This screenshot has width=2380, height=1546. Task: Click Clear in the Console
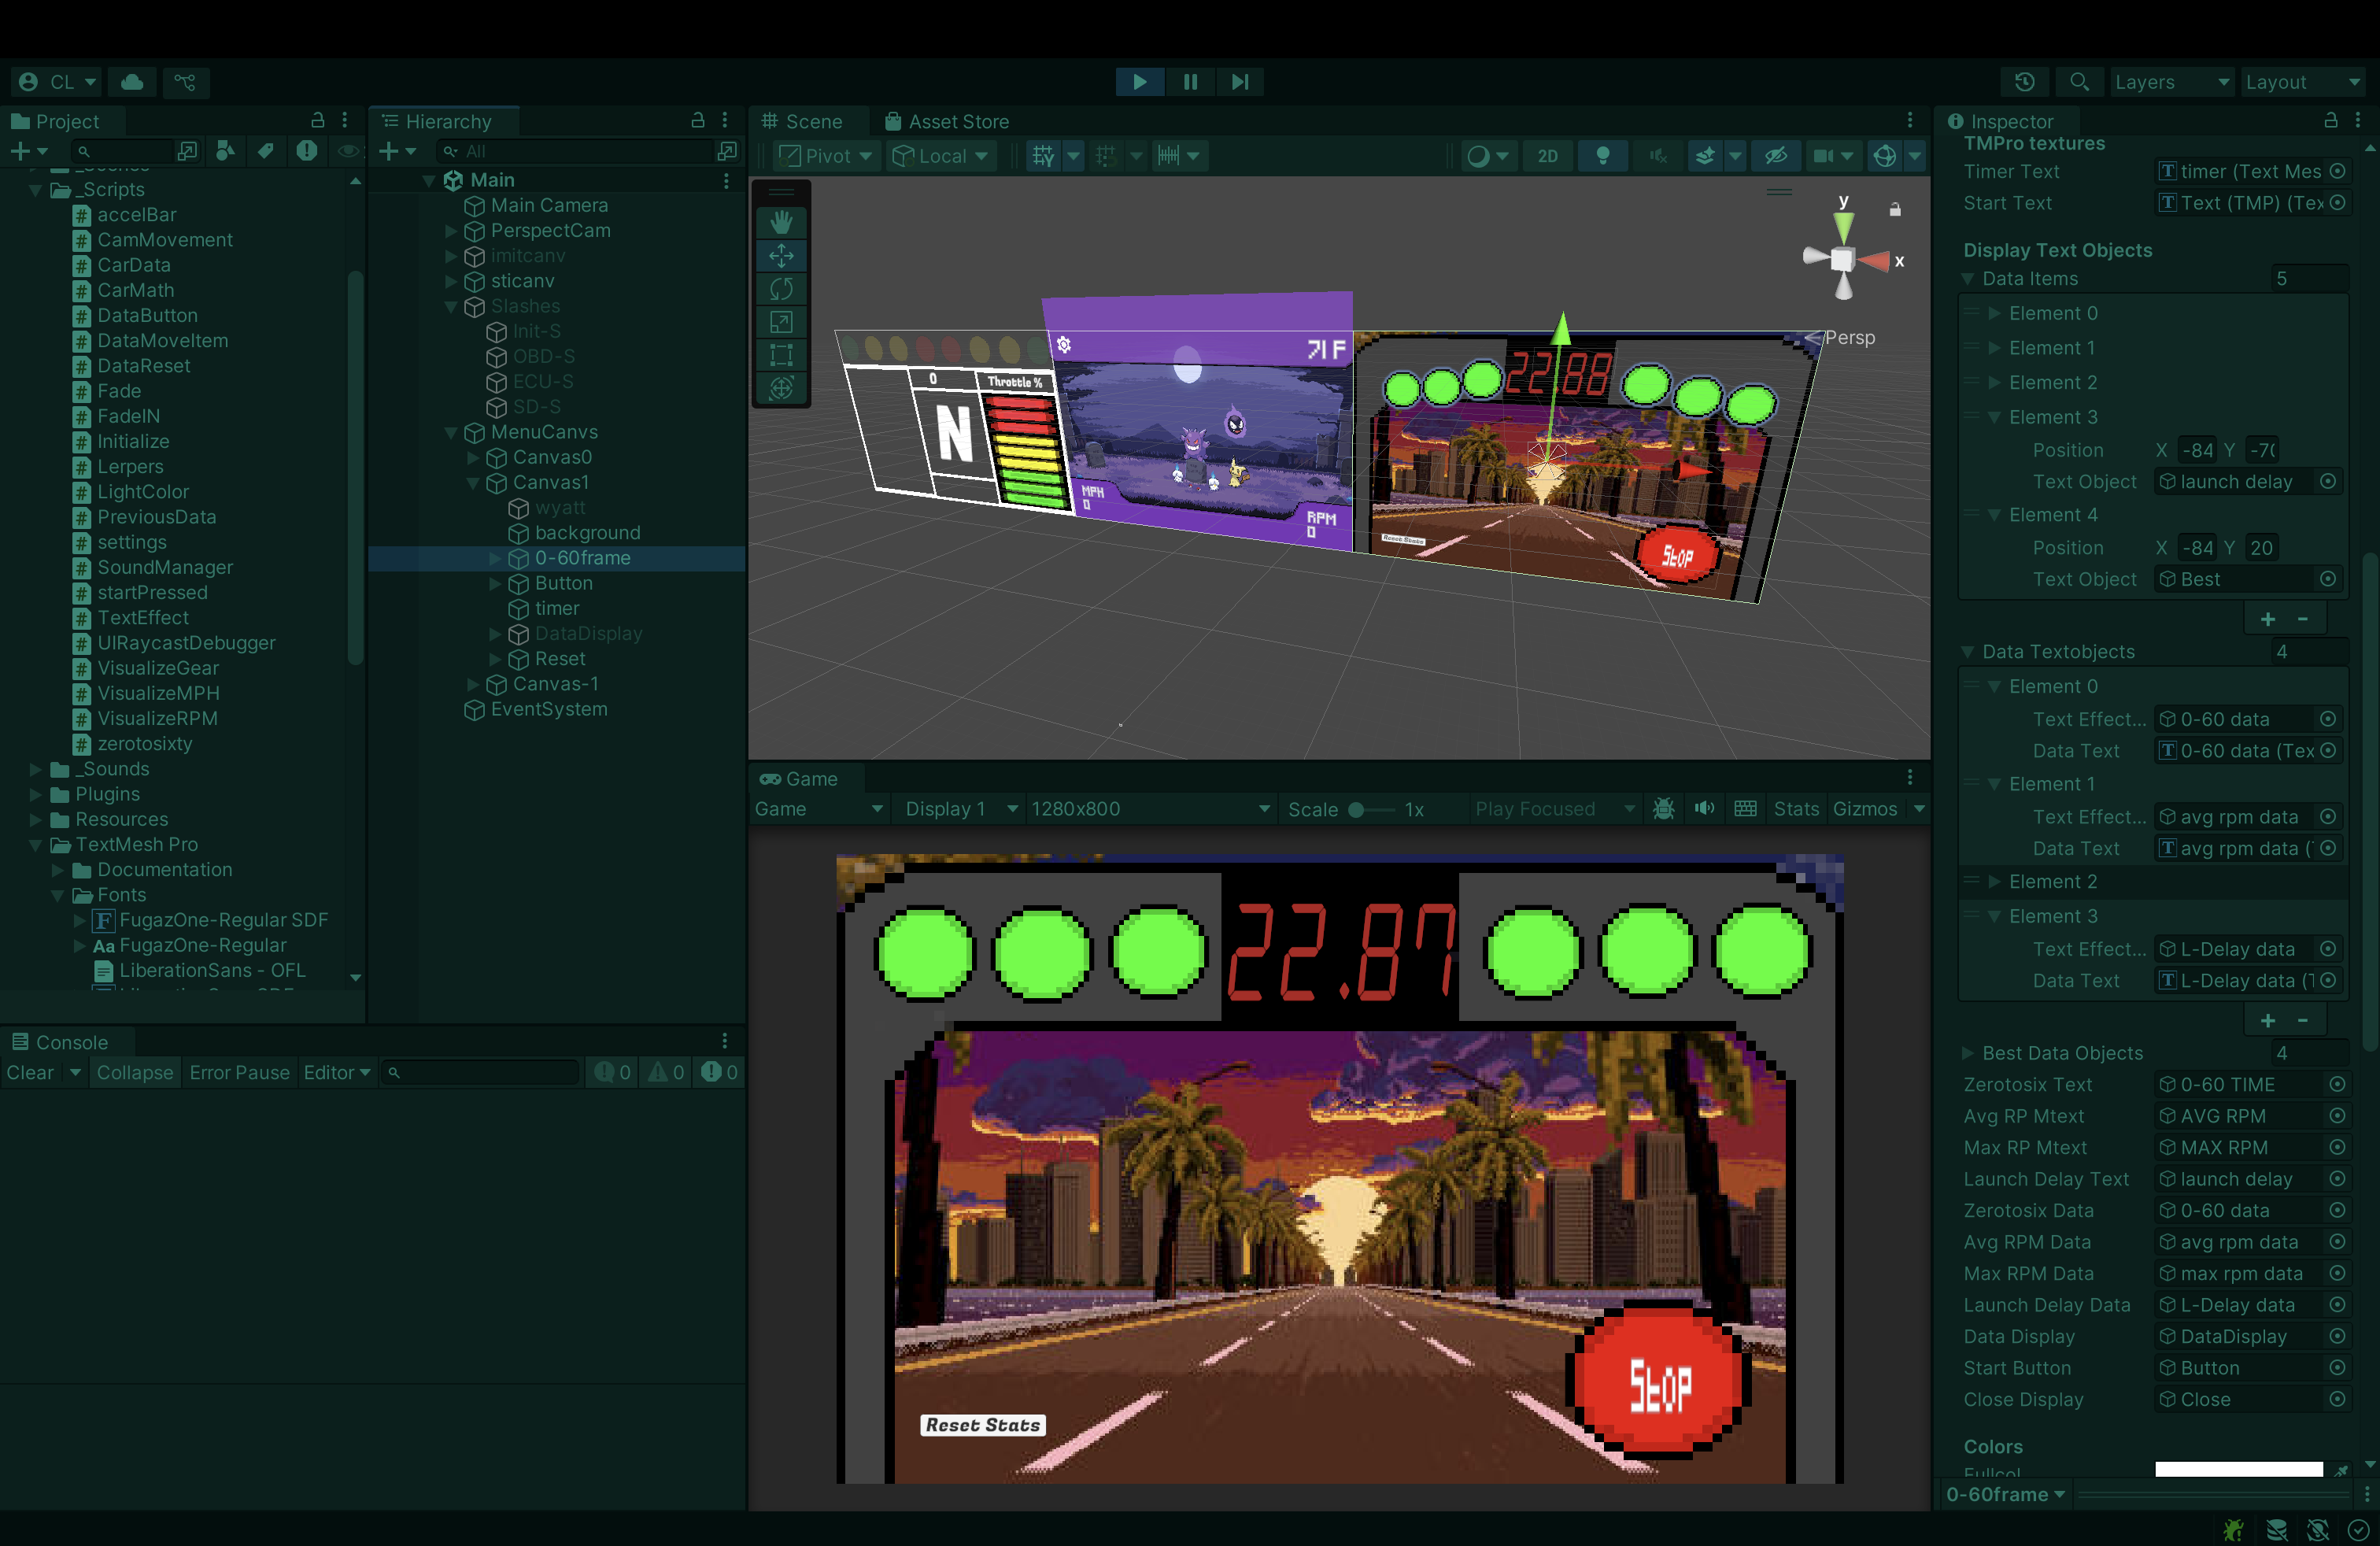tap(30, 1072)
